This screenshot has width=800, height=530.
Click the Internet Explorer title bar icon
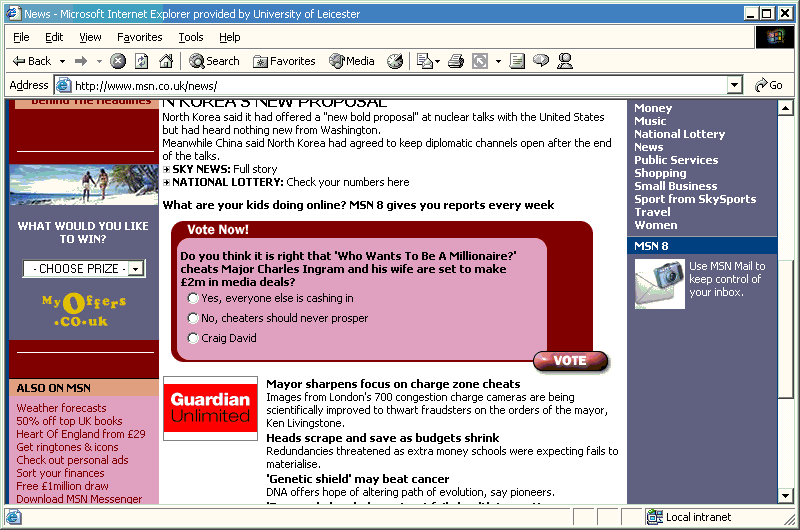click(13, 13)
